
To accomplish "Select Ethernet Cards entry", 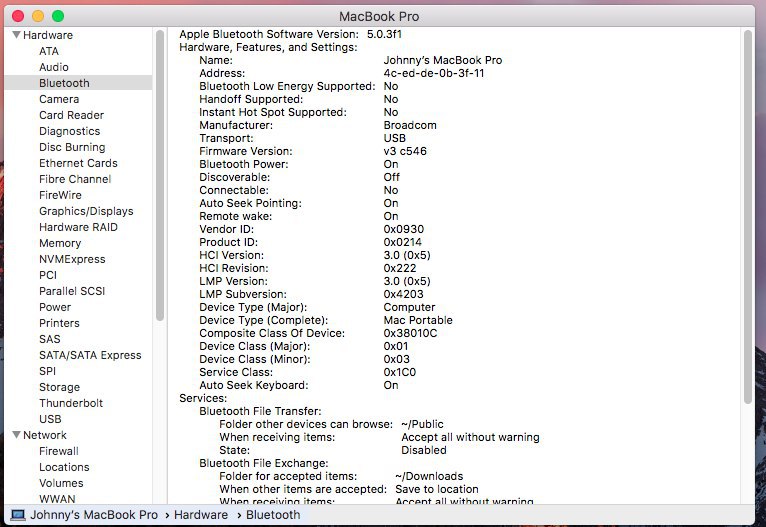I will 78,163.
